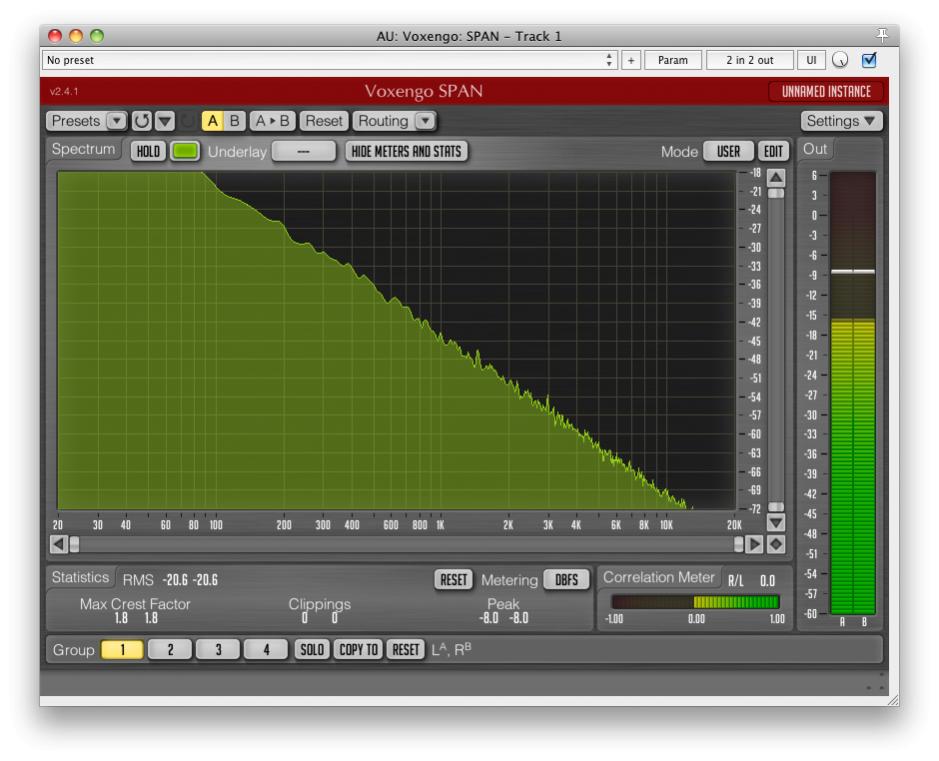
Task: Click the horizontal scroll left arrow
Action: pos(58,544)
